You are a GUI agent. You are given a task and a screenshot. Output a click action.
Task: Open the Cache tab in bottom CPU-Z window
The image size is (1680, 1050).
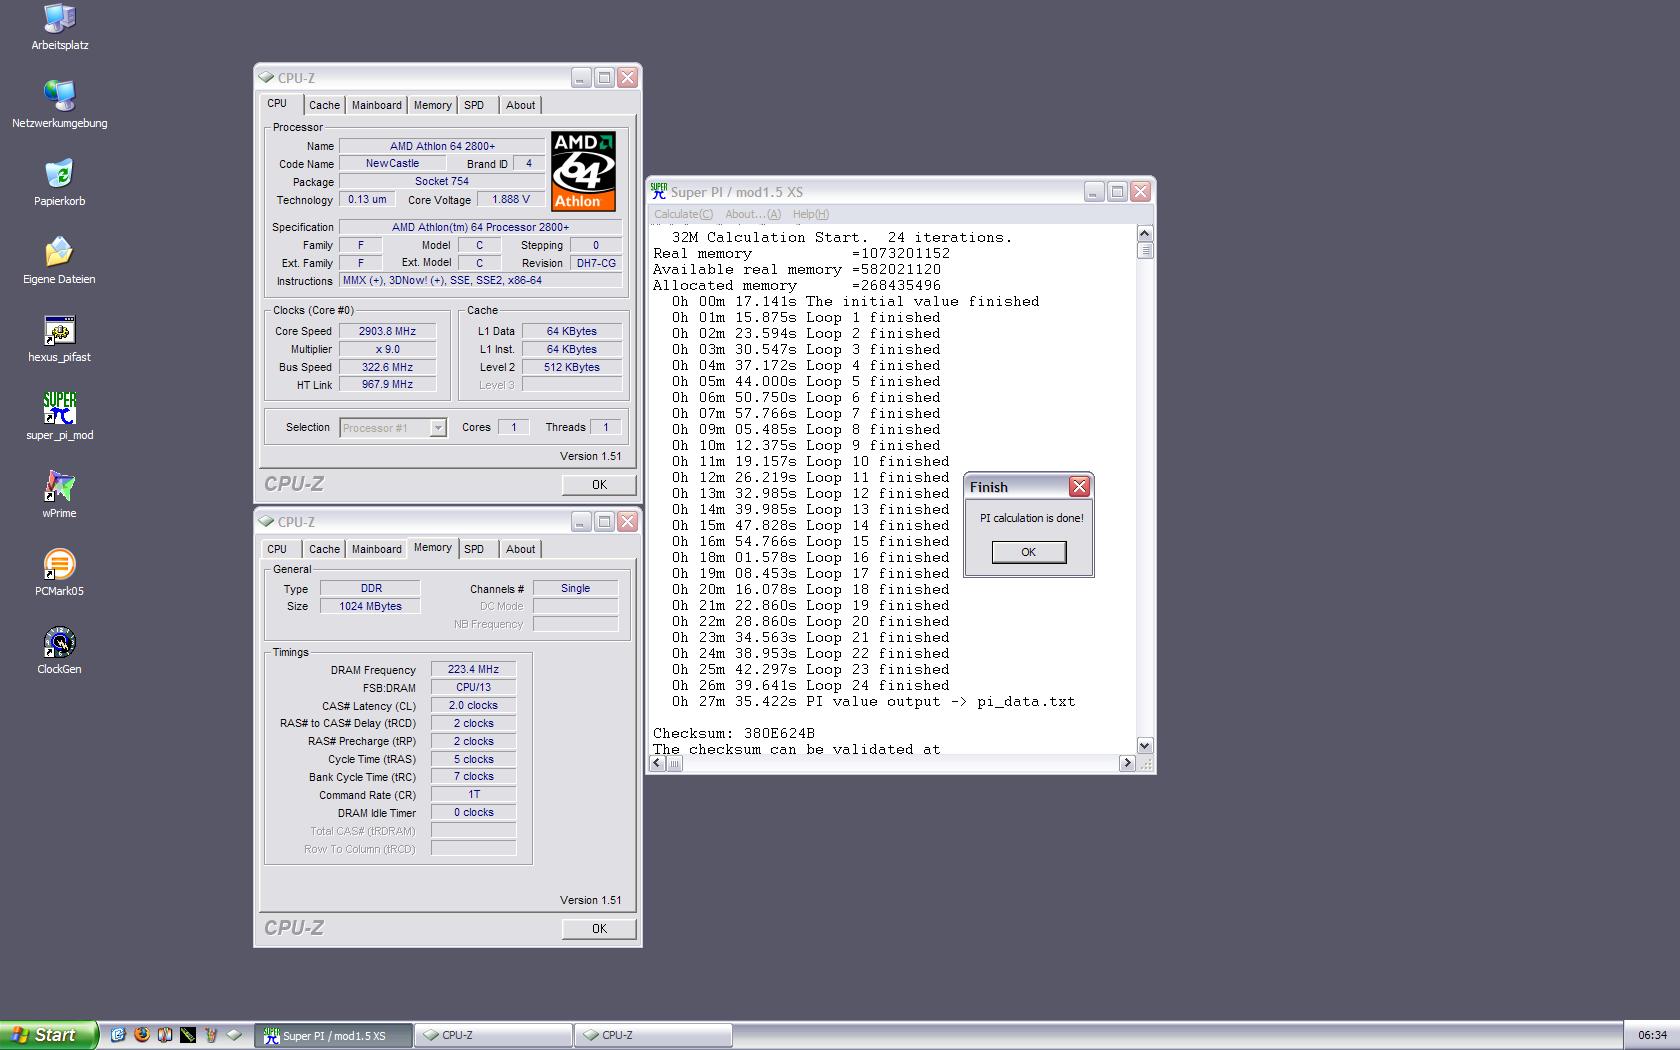tap(324, 549)
